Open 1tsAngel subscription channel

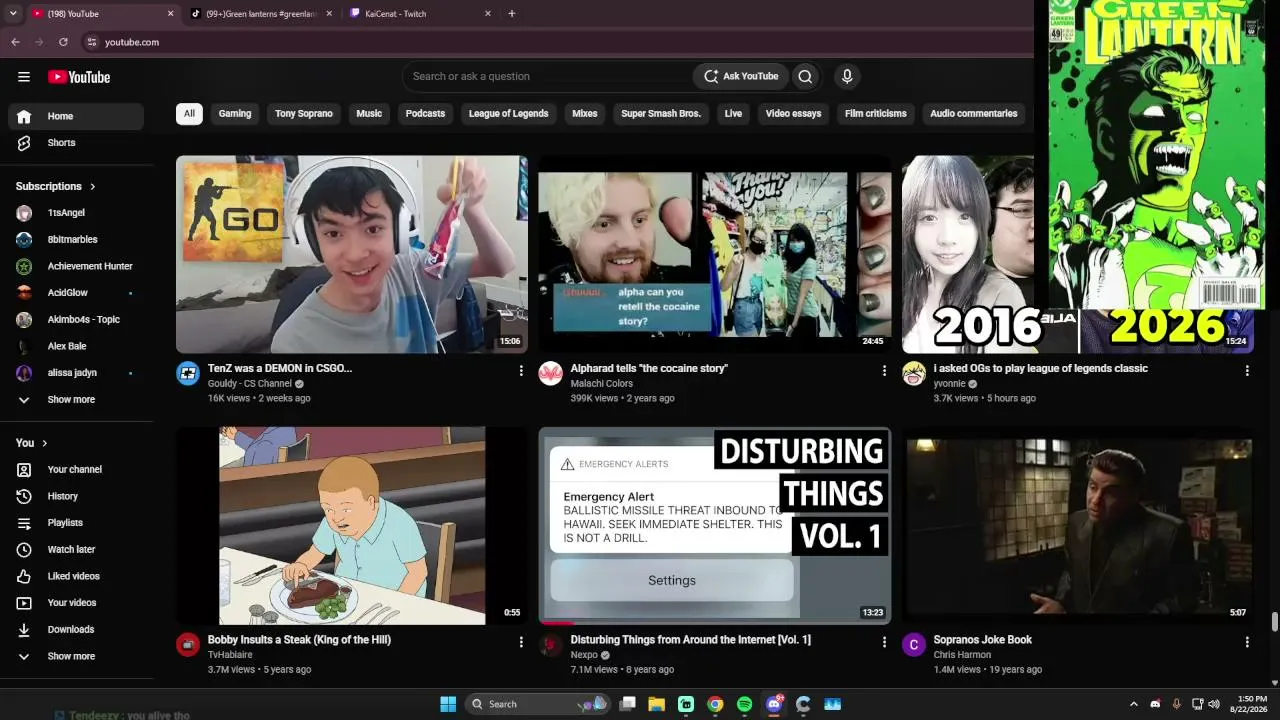click(x=76, y=213)
